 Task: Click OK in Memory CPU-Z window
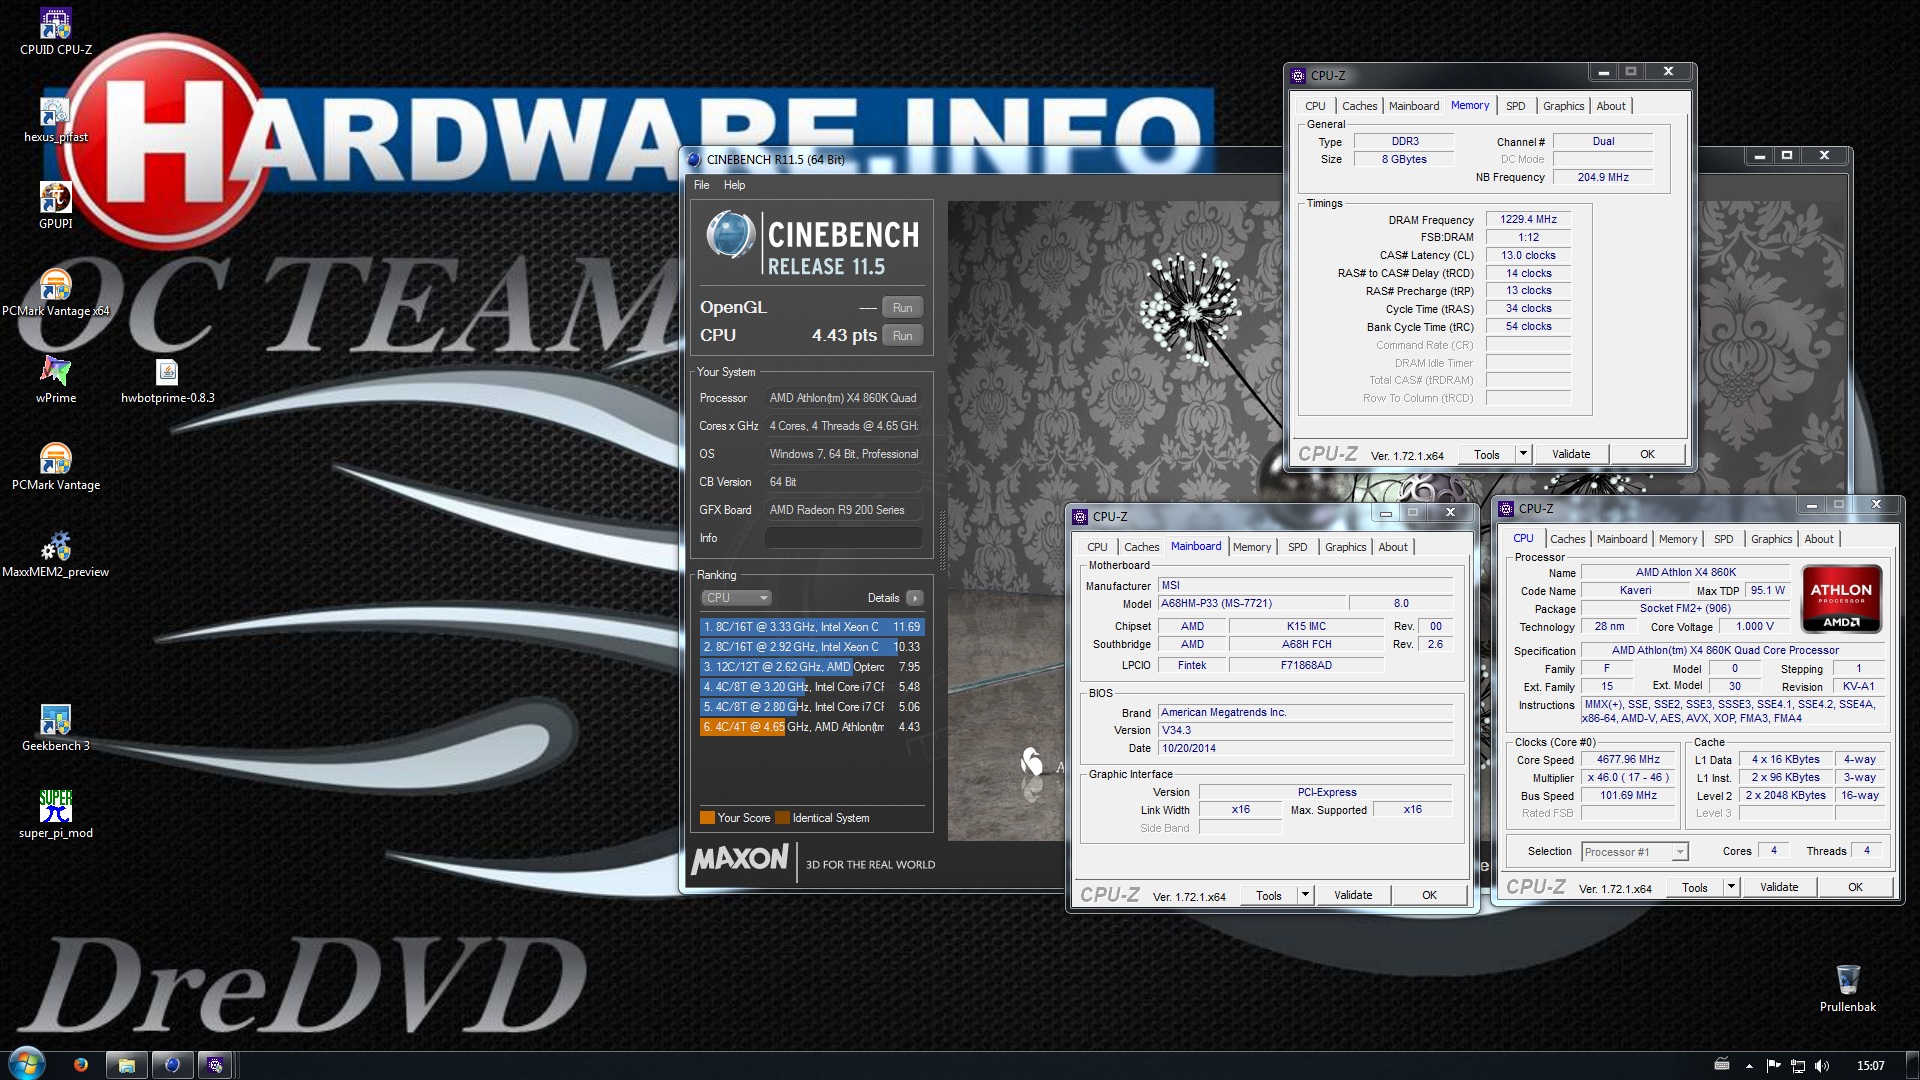click(1647, 454)
